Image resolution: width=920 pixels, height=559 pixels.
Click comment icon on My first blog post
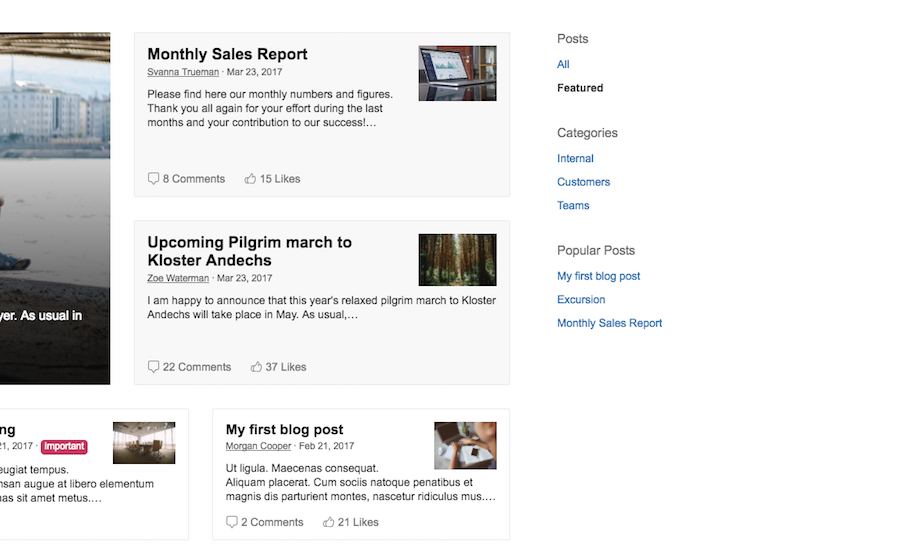click(232, 522)
